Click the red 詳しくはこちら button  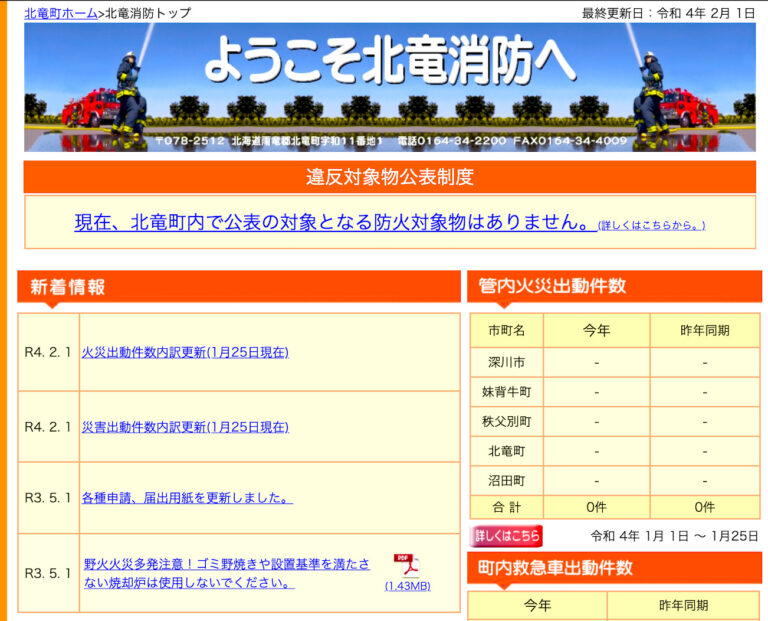click(507, 536)
